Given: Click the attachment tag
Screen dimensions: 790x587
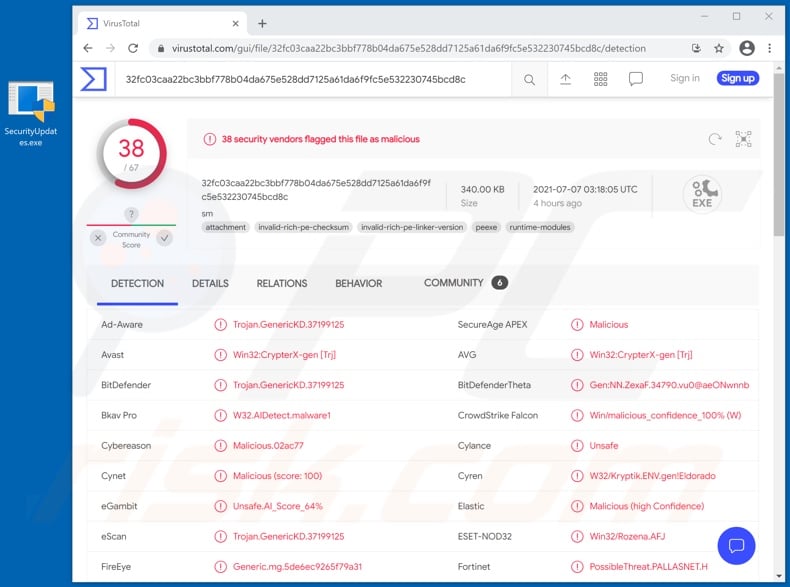Looking at the screenshot, I should (x=225, y=227).
